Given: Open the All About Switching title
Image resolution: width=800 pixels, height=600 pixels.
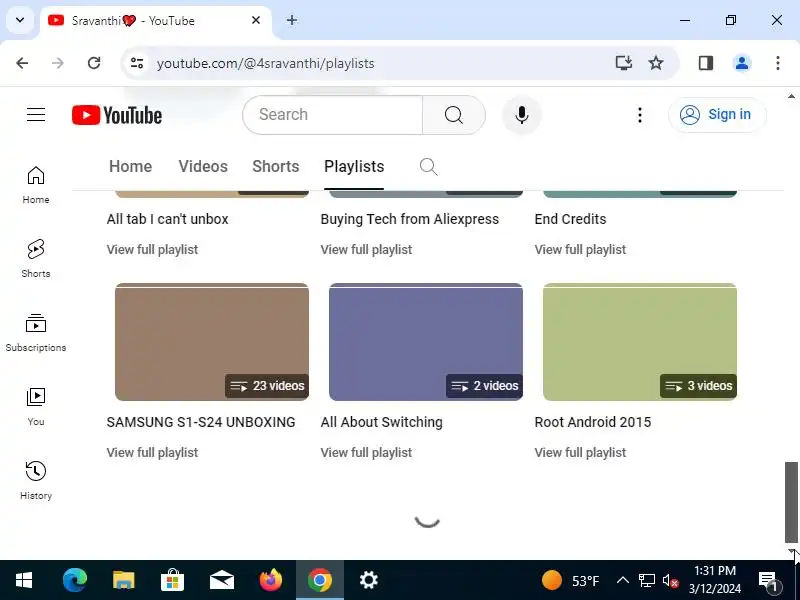Looking at the screenshot, I should [x=382, y=422].
